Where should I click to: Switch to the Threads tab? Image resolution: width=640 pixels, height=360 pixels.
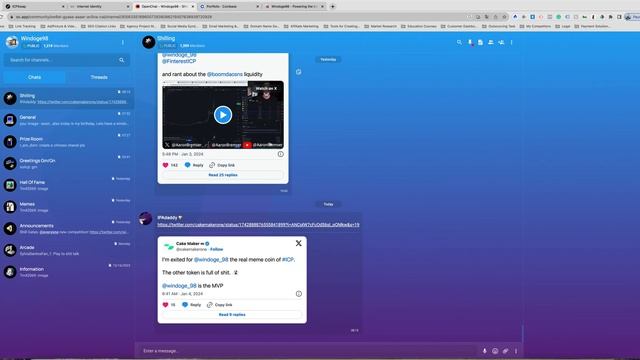coord(99,77)
